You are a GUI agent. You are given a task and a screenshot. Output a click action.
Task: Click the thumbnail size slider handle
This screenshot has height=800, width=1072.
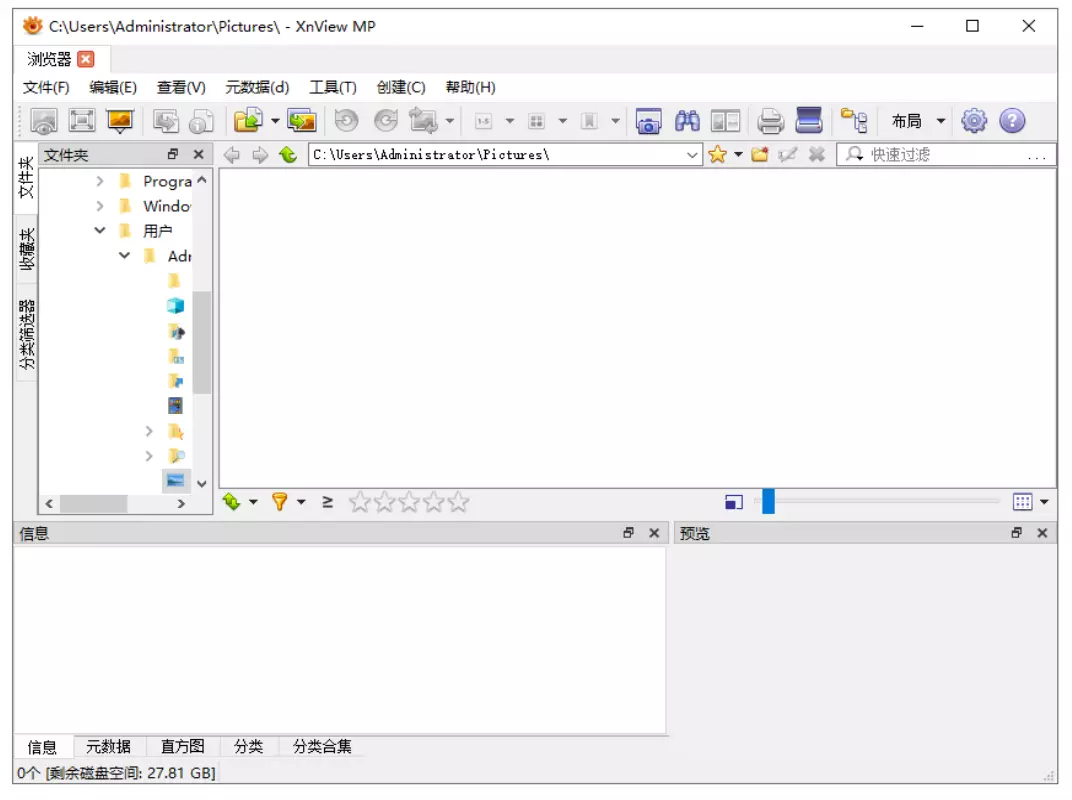click(768, 502)
